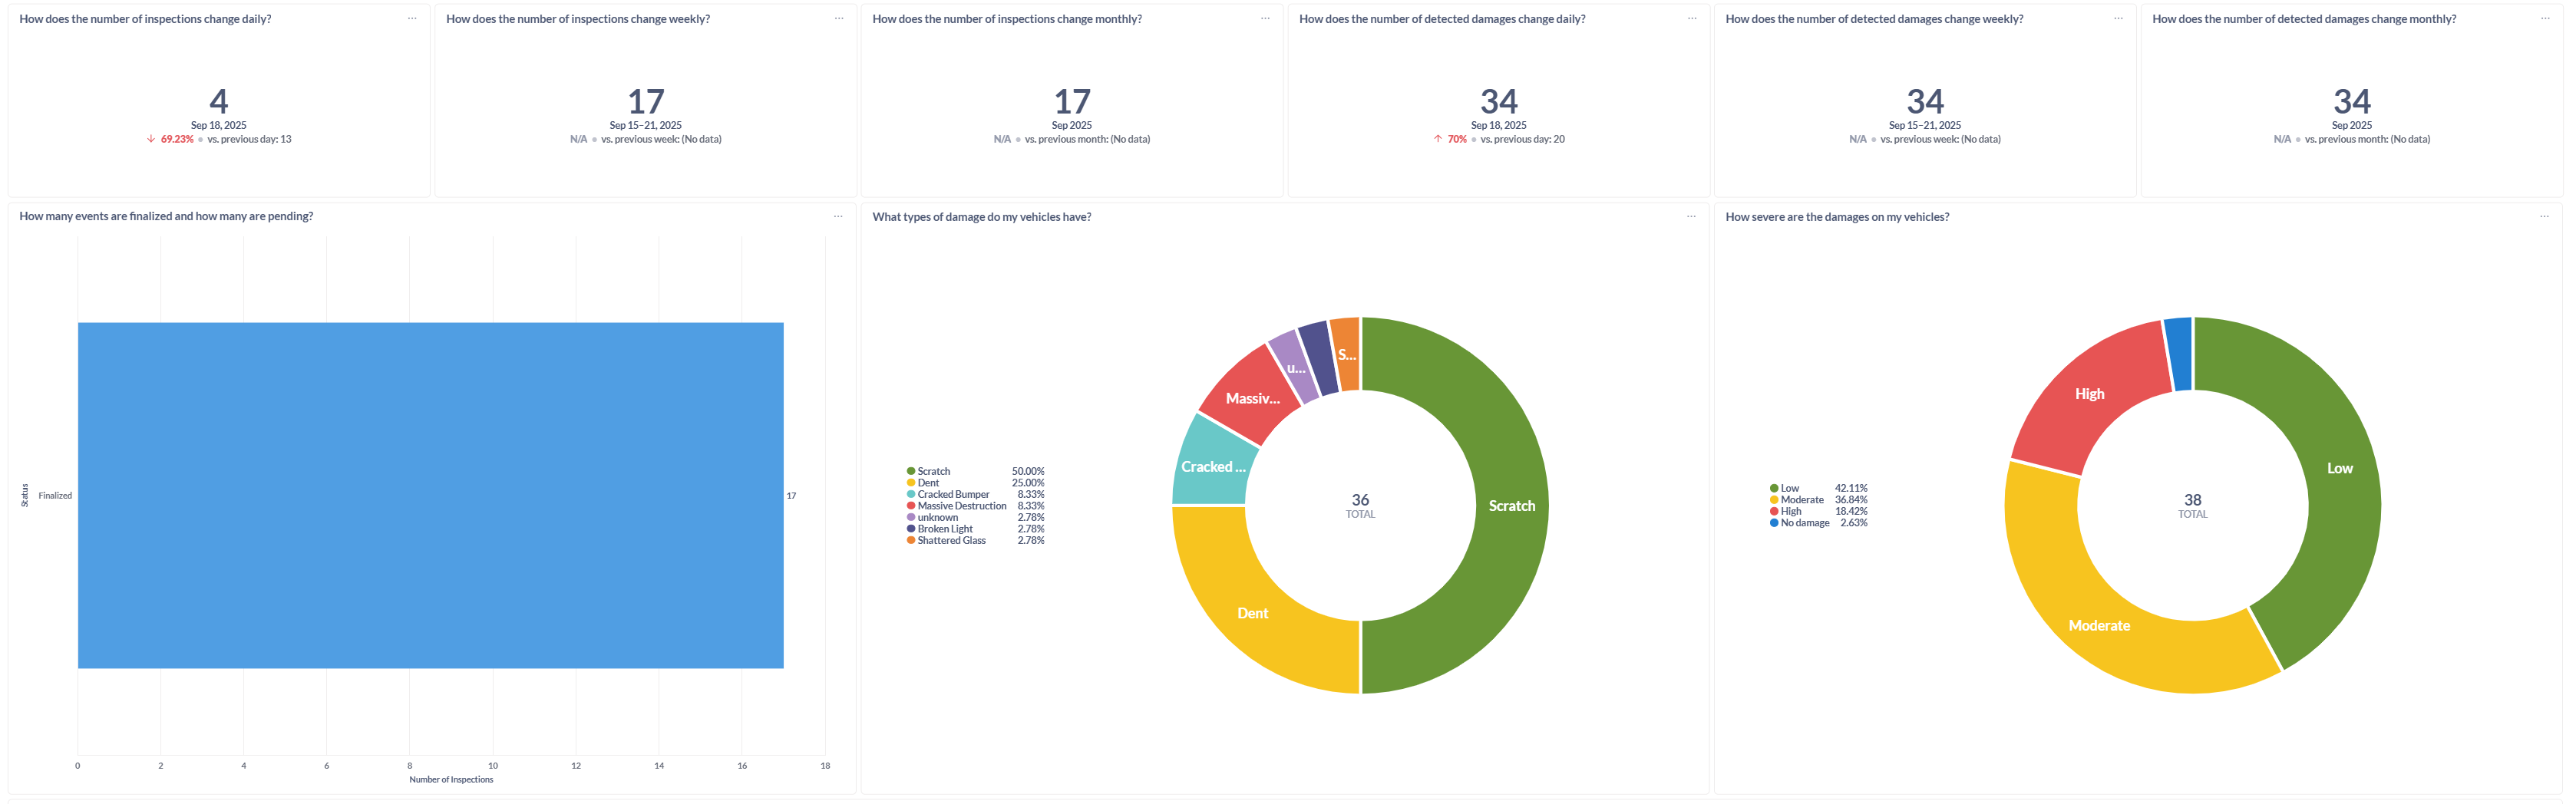Open ellipsis menu on daily inspections card
Screen dimensions: 2576x804
point(411,19)
